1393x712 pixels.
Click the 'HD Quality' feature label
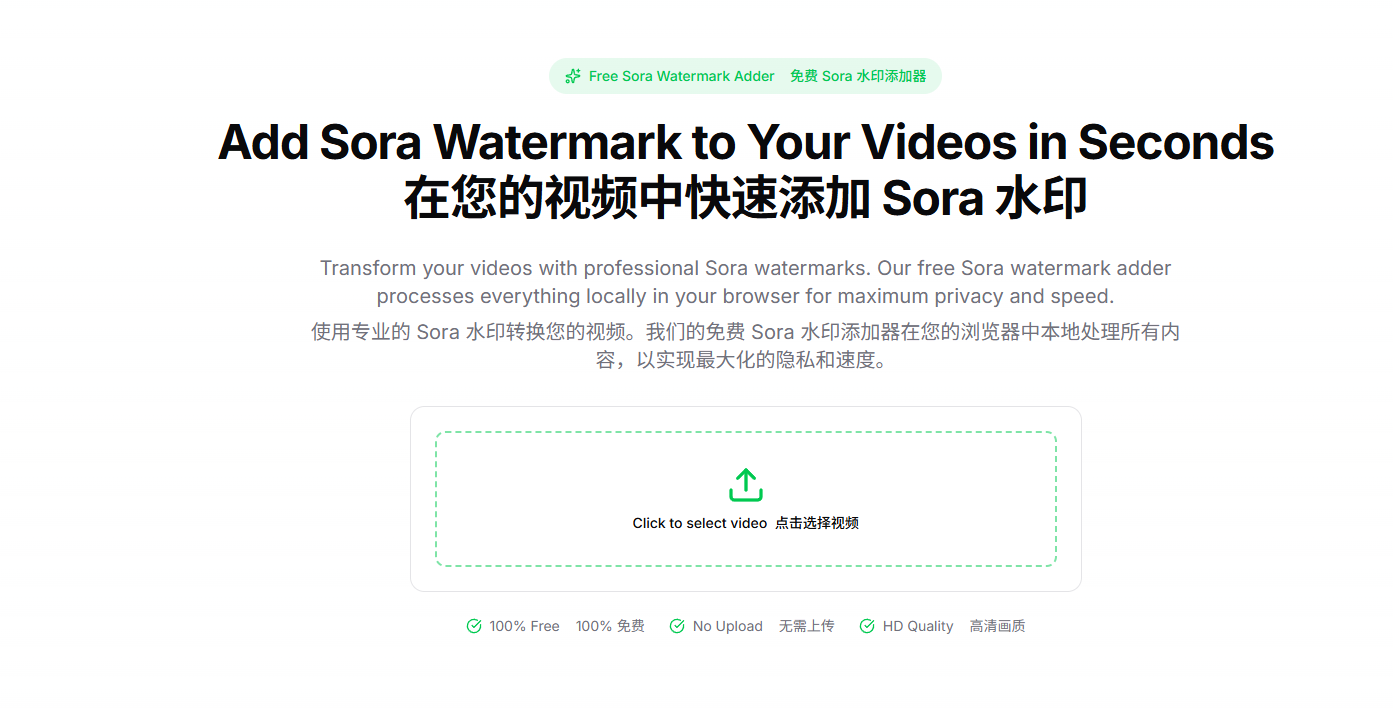point(918,626)
